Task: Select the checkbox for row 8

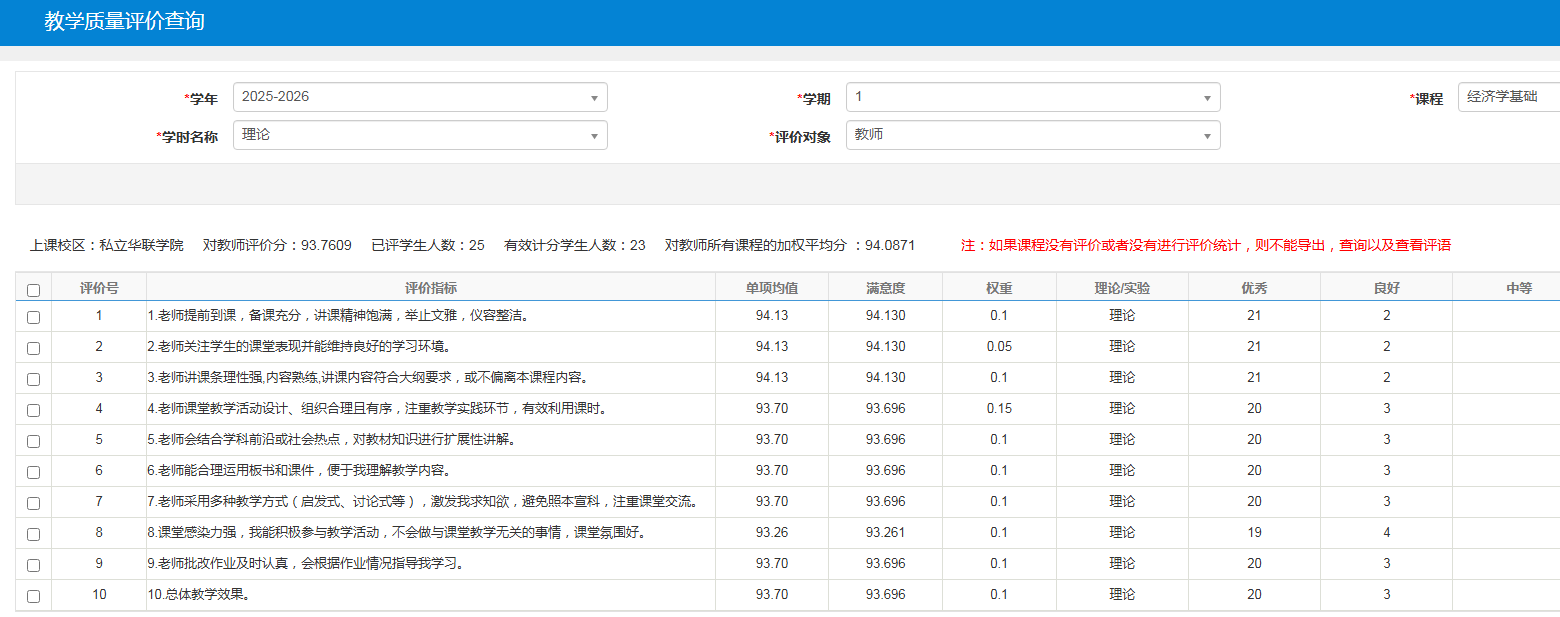Action: (x=34, y=534)
